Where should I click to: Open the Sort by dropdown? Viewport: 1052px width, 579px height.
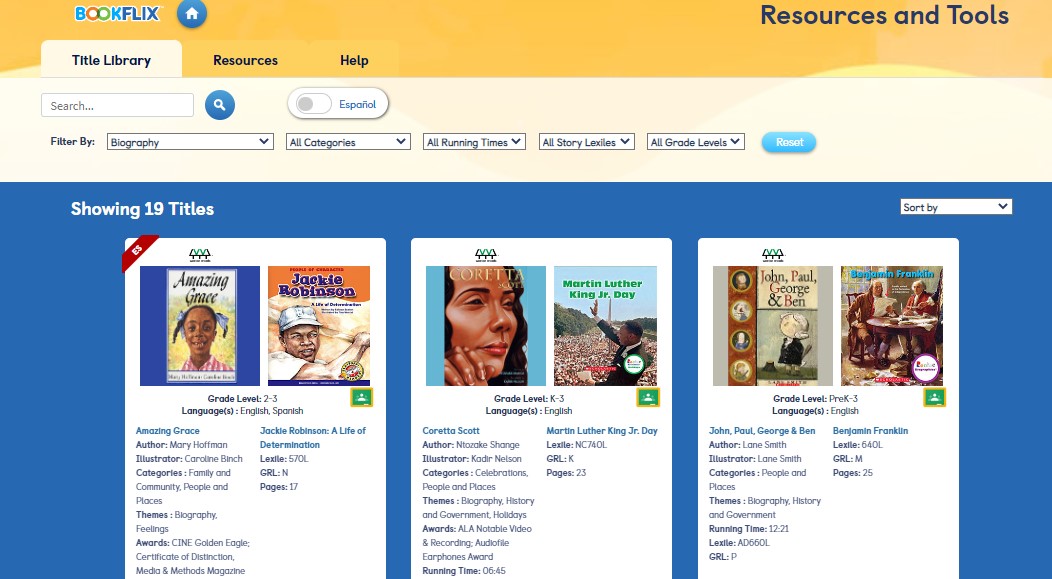click(x=956, y=207)
